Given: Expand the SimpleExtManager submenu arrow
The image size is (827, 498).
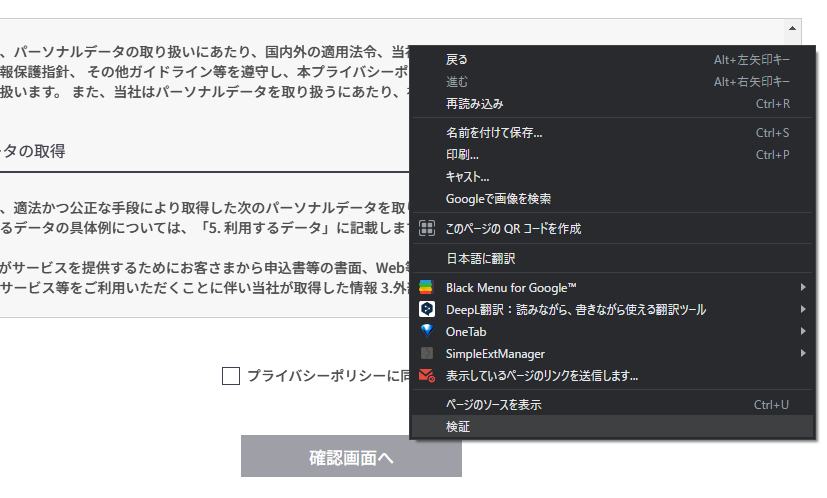Looking at the screenshot, I should click(803, 353).
